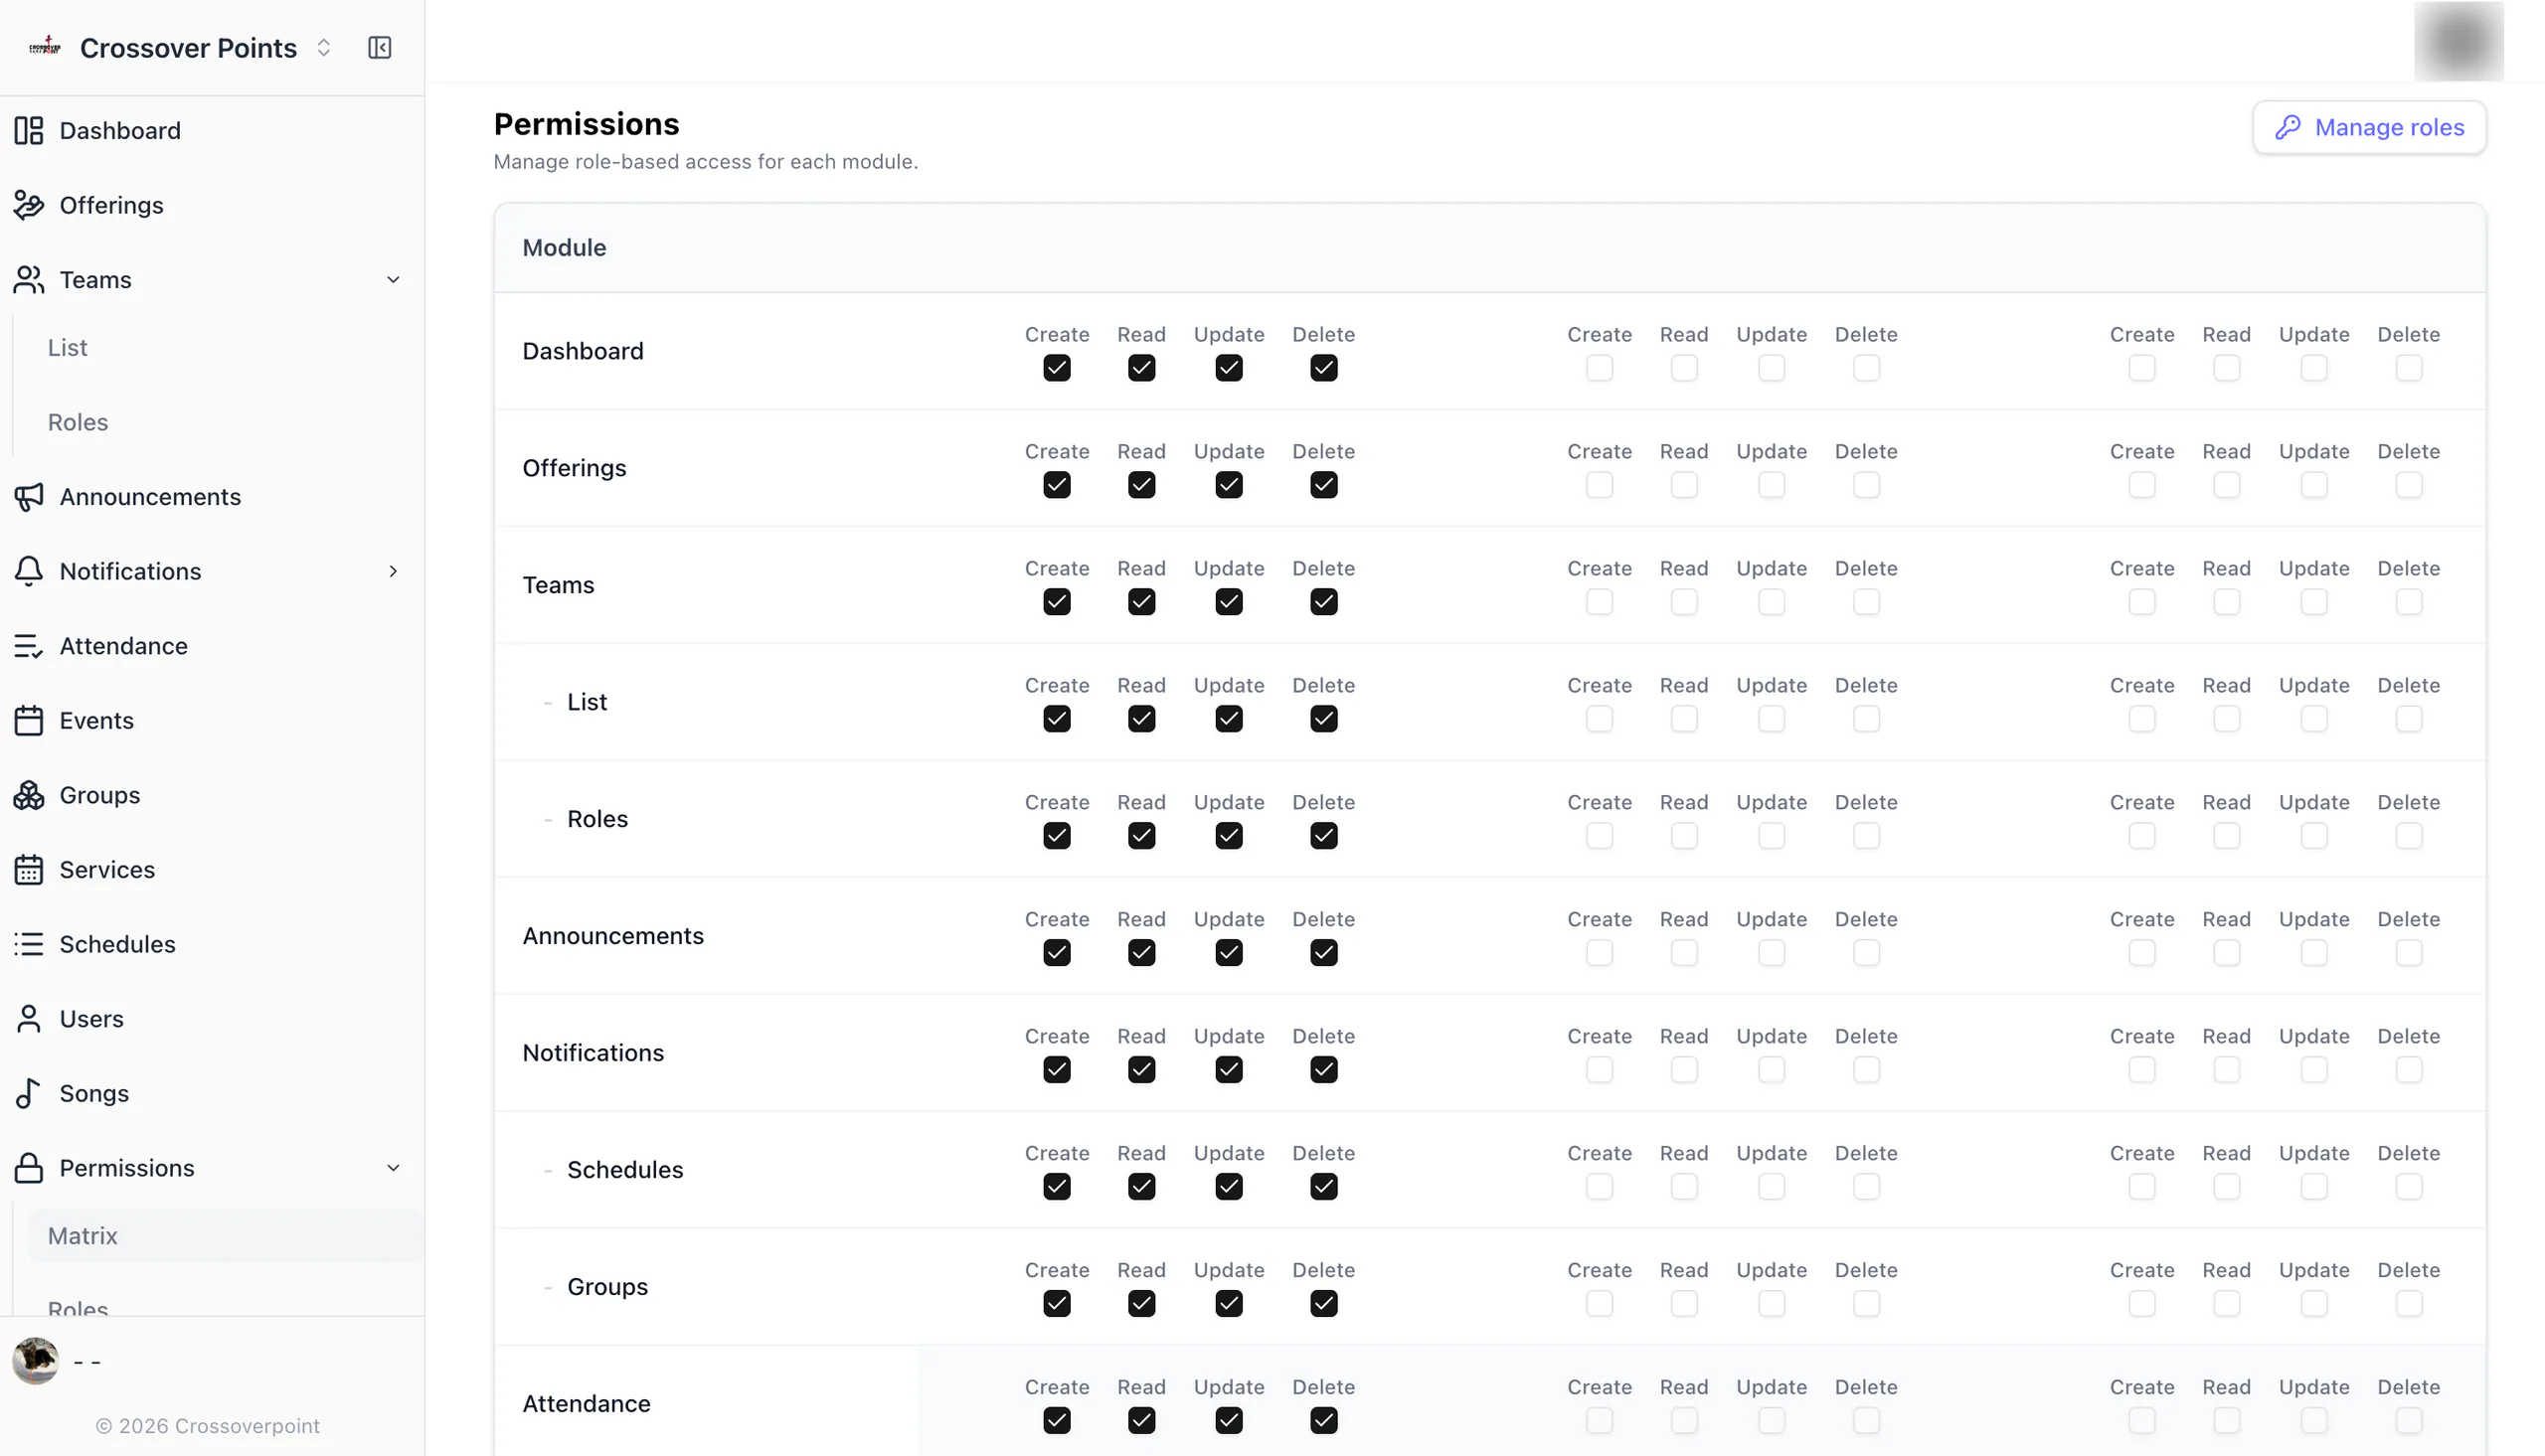
Task: Uncheck first Create checkbox in Dashboard row
Action: click(1057, 368)
